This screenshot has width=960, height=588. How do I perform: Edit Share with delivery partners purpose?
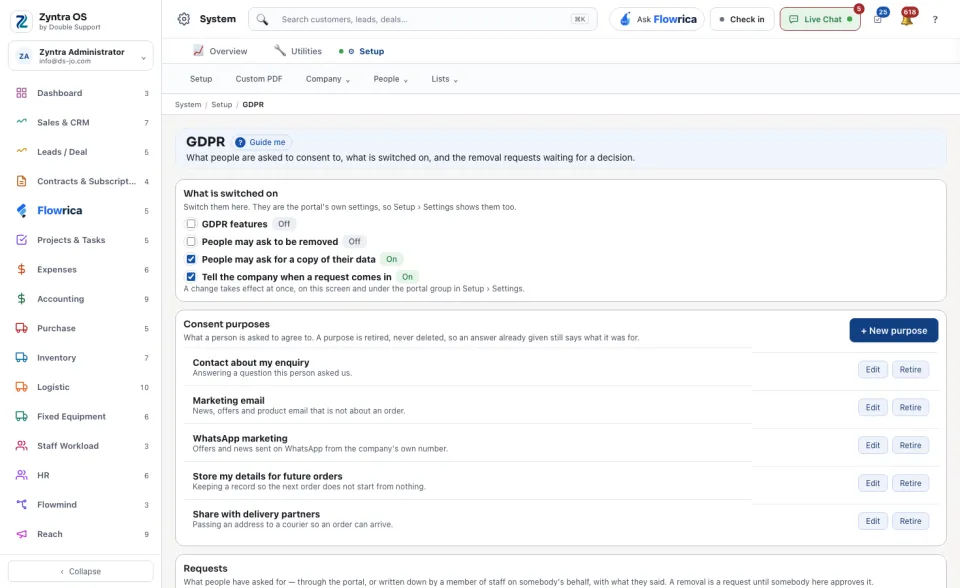point(872,521)
